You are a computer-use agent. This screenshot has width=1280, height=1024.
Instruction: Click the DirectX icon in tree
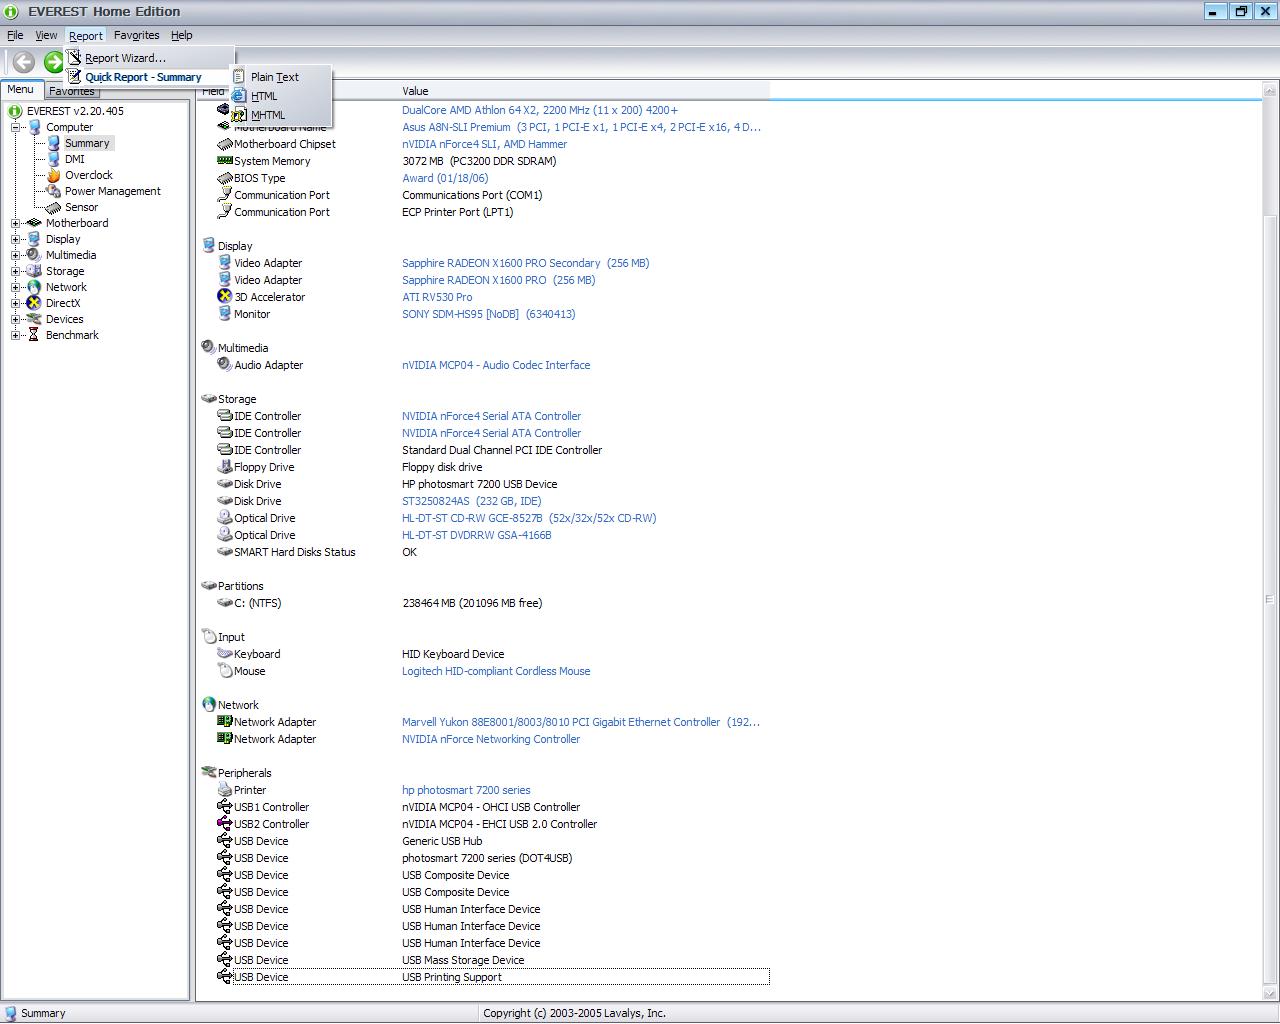(34, 303)
